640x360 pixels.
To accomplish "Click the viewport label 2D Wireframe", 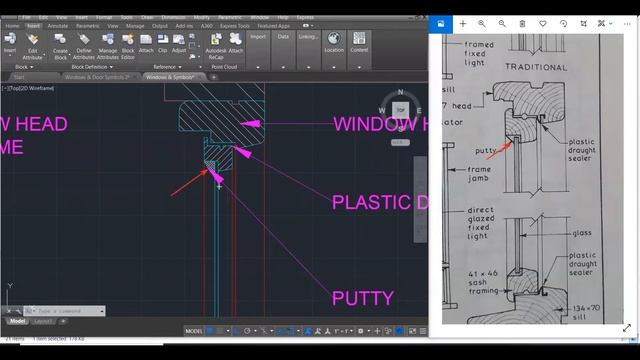I will pos(38,88).
